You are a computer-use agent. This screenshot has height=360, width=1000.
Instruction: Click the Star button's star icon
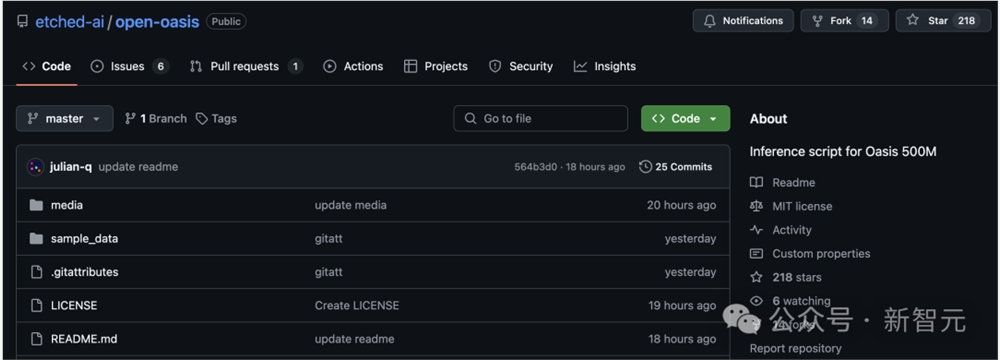pyautogui.click(x=913, y=20)
